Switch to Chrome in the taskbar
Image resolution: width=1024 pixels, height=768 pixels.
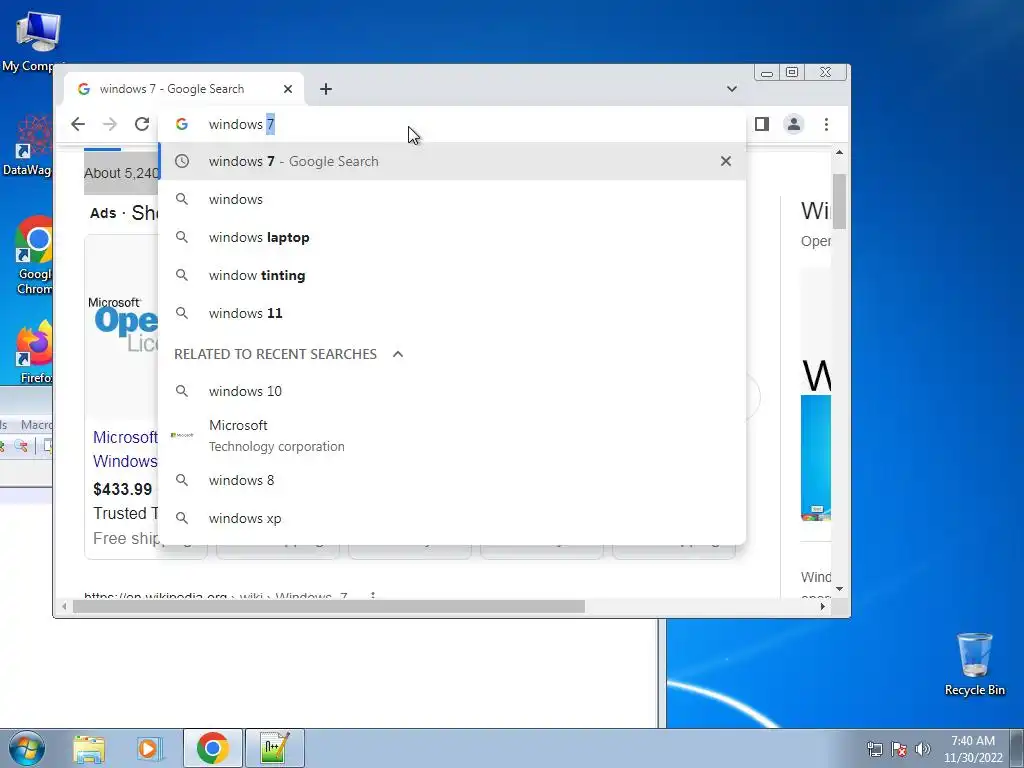click(x=212, y=748)
